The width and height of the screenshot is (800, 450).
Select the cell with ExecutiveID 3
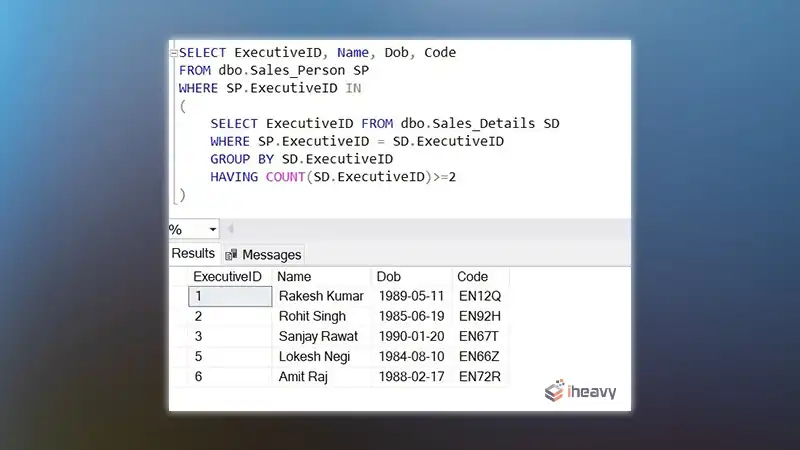point(230,337)
